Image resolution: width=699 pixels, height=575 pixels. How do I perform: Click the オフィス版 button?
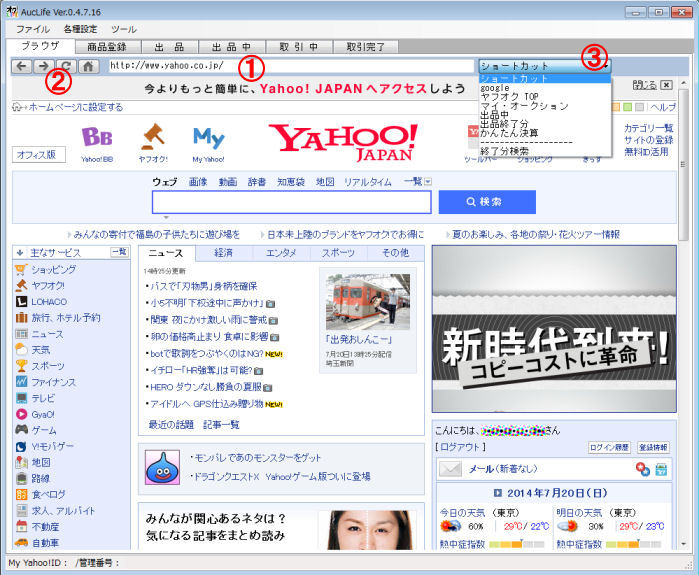coord(38,155)
